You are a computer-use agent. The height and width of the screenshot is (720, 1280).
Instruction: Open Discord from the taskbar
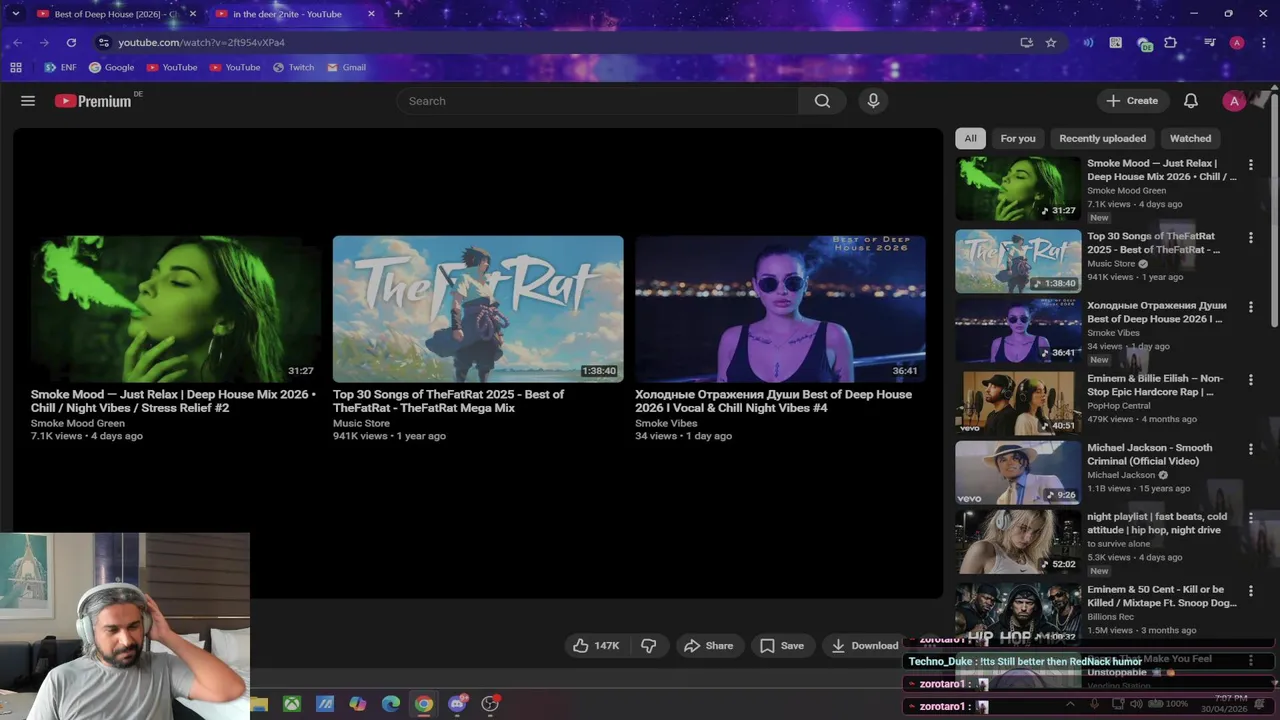[458, 704]
